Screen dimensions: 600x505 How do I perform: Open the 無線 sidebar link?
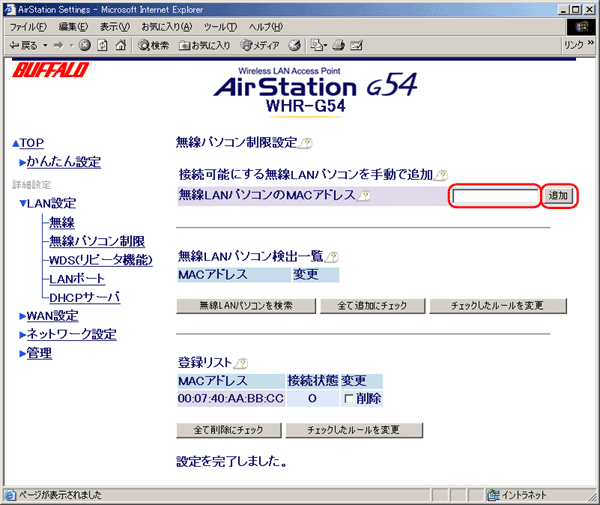[62, 222]
